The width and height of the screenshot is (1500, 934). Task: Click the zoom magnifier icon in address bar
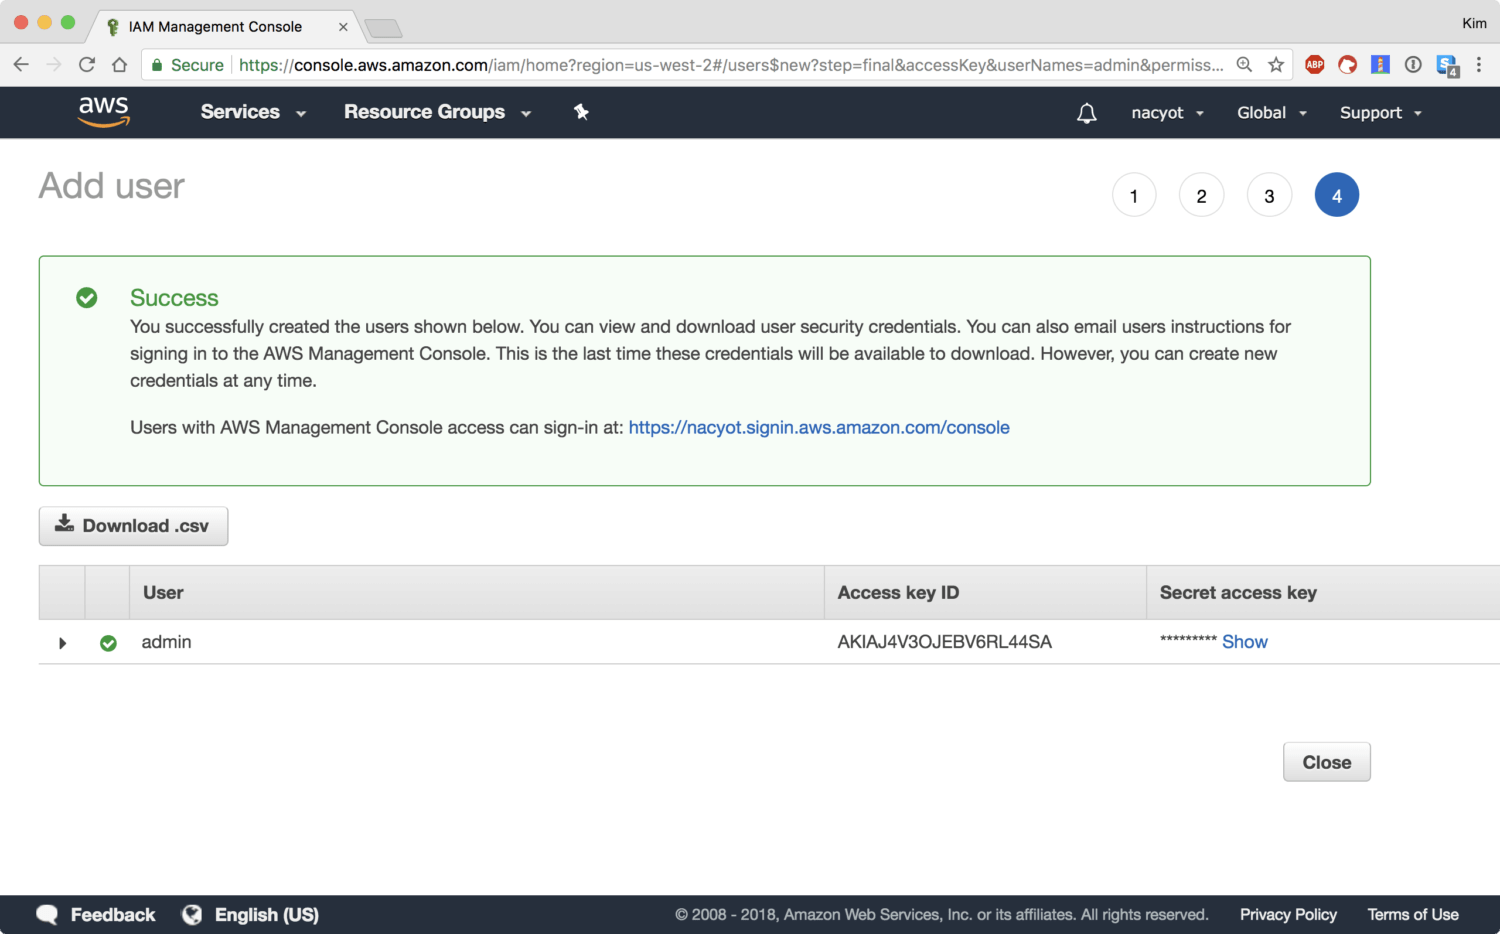[1244, 65]
